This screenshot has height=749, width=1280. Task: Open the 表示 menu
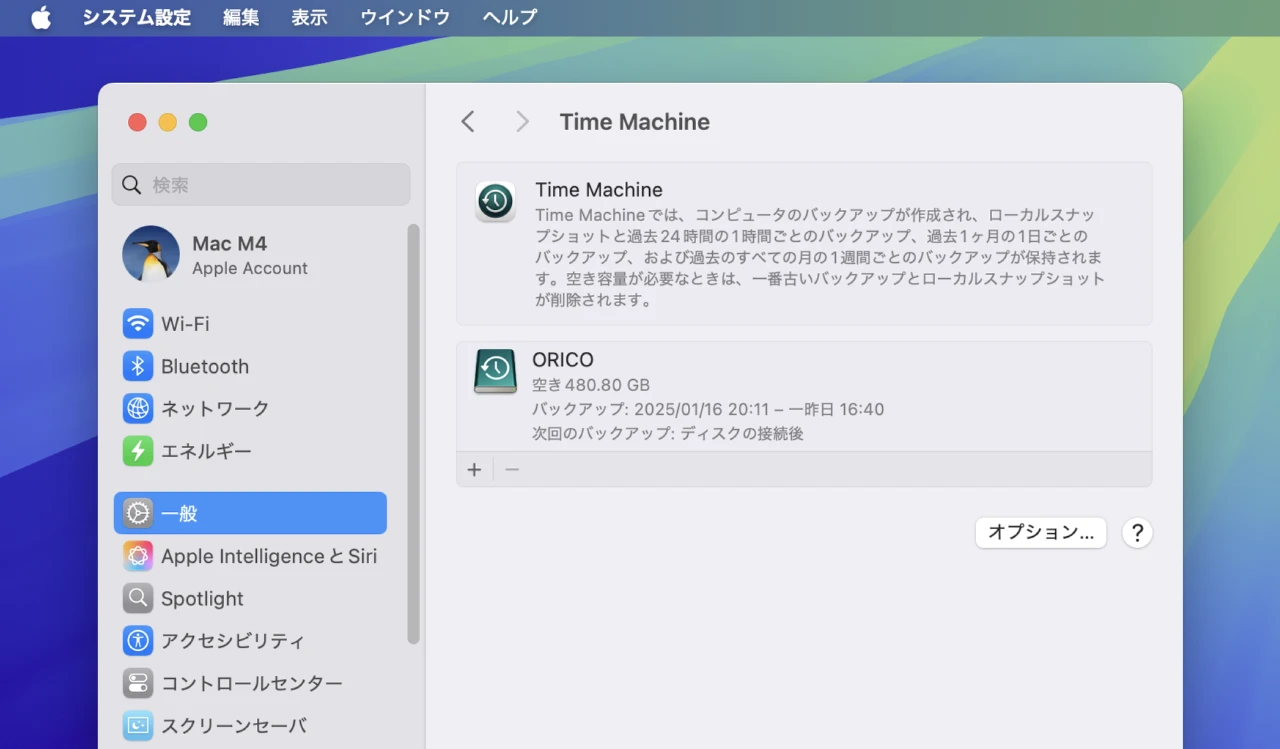309,17
